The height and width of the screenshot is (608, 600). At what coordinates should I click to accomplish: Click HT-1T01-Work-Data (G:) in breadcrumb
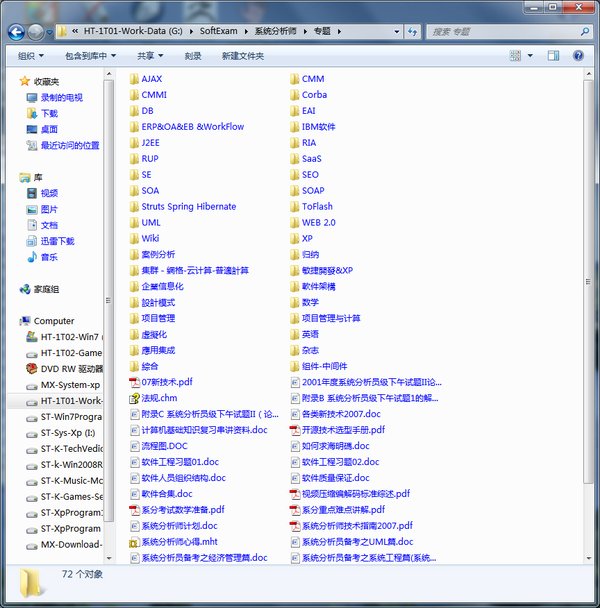[x=133, y=31]
